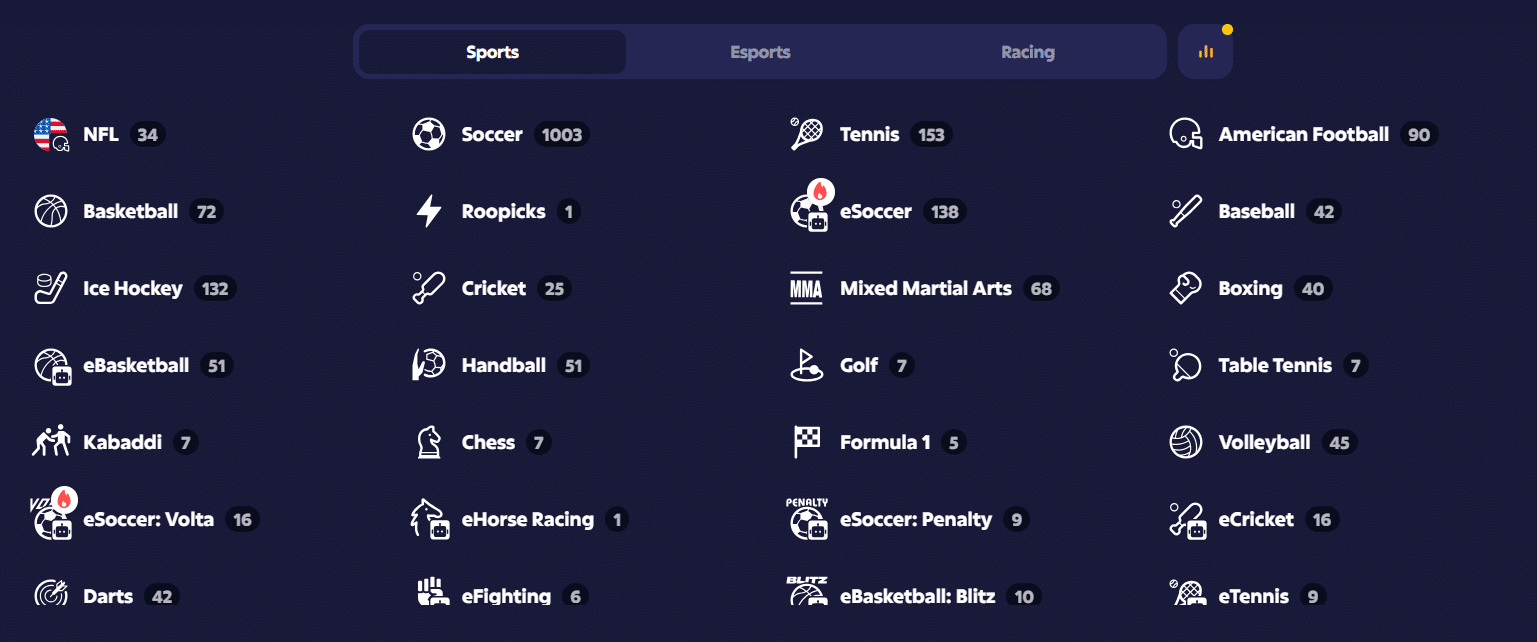The width and height of the screenshot is (1537, 642).
Task: Select the Soccer ball icon
Action: [429, 134]
